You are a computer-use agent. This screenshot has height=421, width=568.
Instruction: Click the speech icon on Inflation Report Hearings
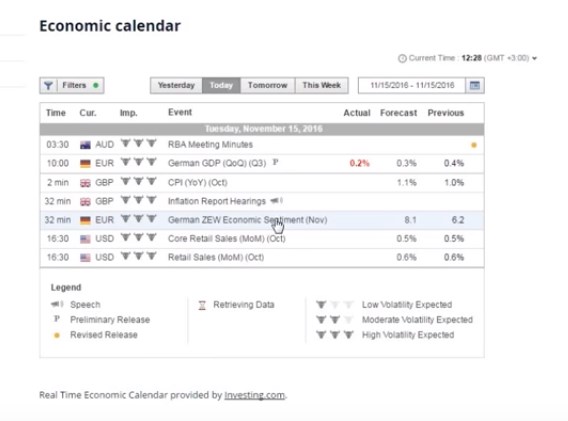[x=276, y=200]
